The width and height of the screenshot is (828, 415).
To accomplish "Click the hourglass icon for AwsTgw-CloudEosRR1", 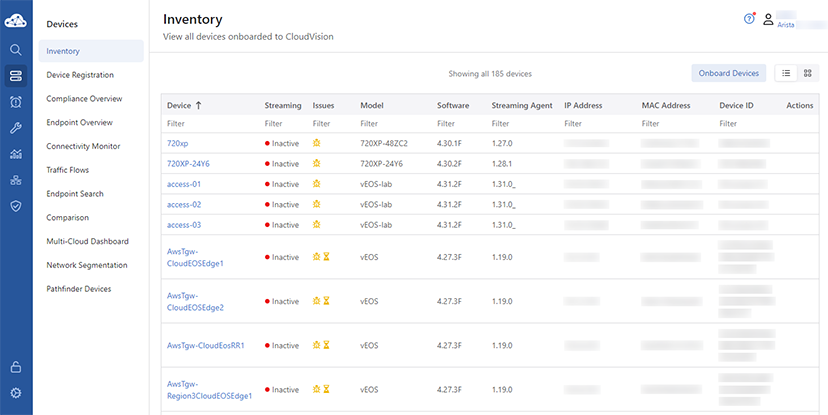I will coord(327,345).
